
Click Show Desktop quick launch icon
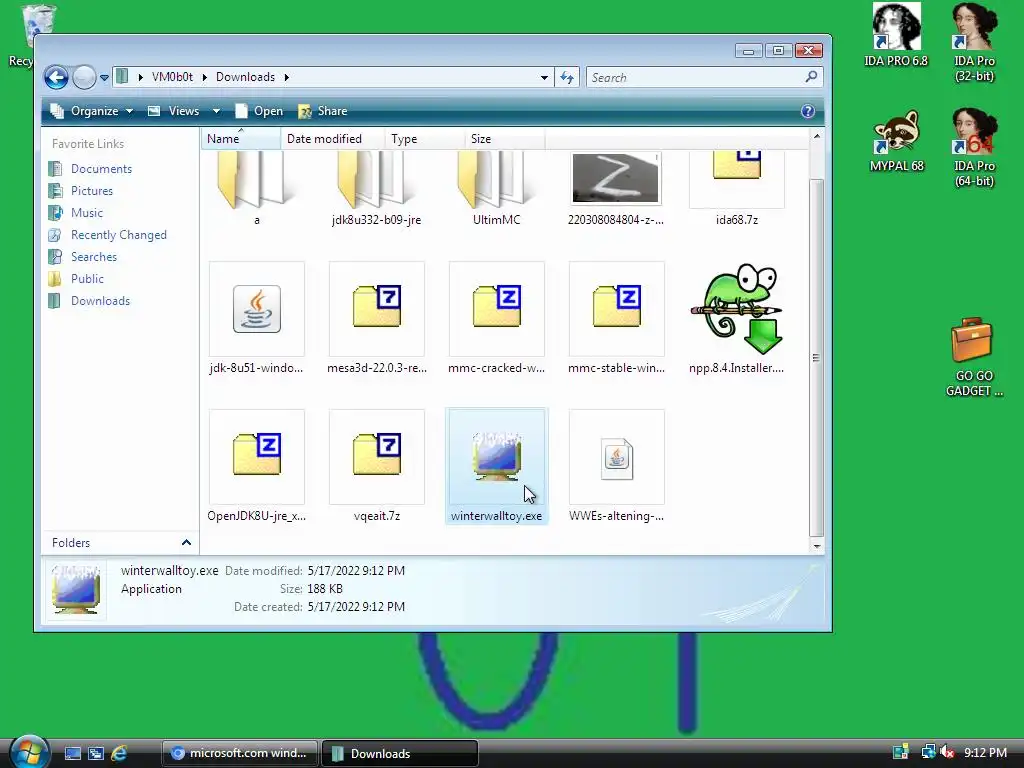click(72, 753)
